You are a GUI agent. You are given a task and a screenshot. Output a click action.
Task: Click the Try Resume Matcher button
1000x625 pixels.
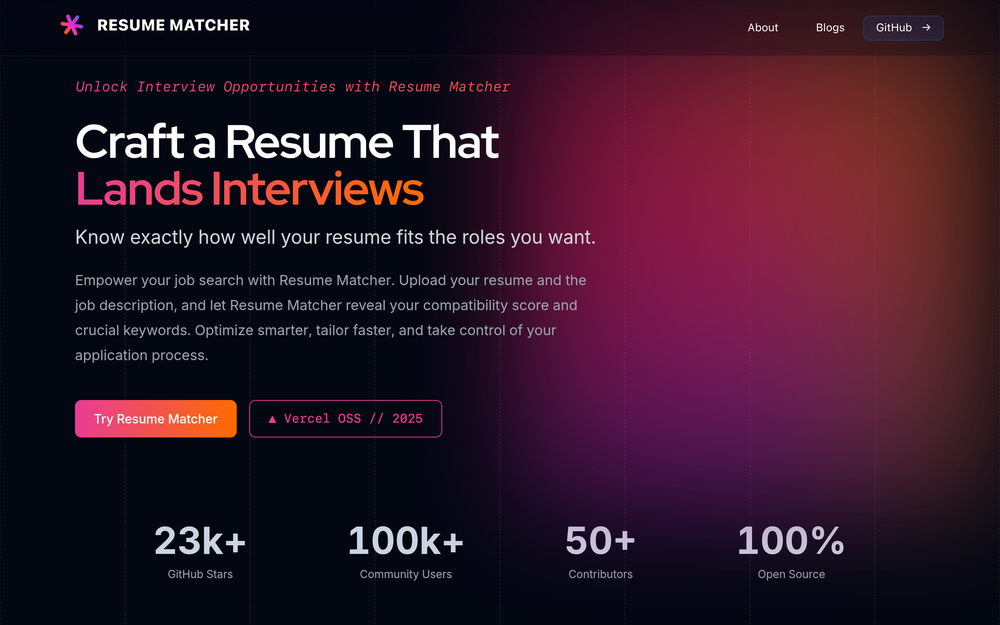[x=156, y=418]
